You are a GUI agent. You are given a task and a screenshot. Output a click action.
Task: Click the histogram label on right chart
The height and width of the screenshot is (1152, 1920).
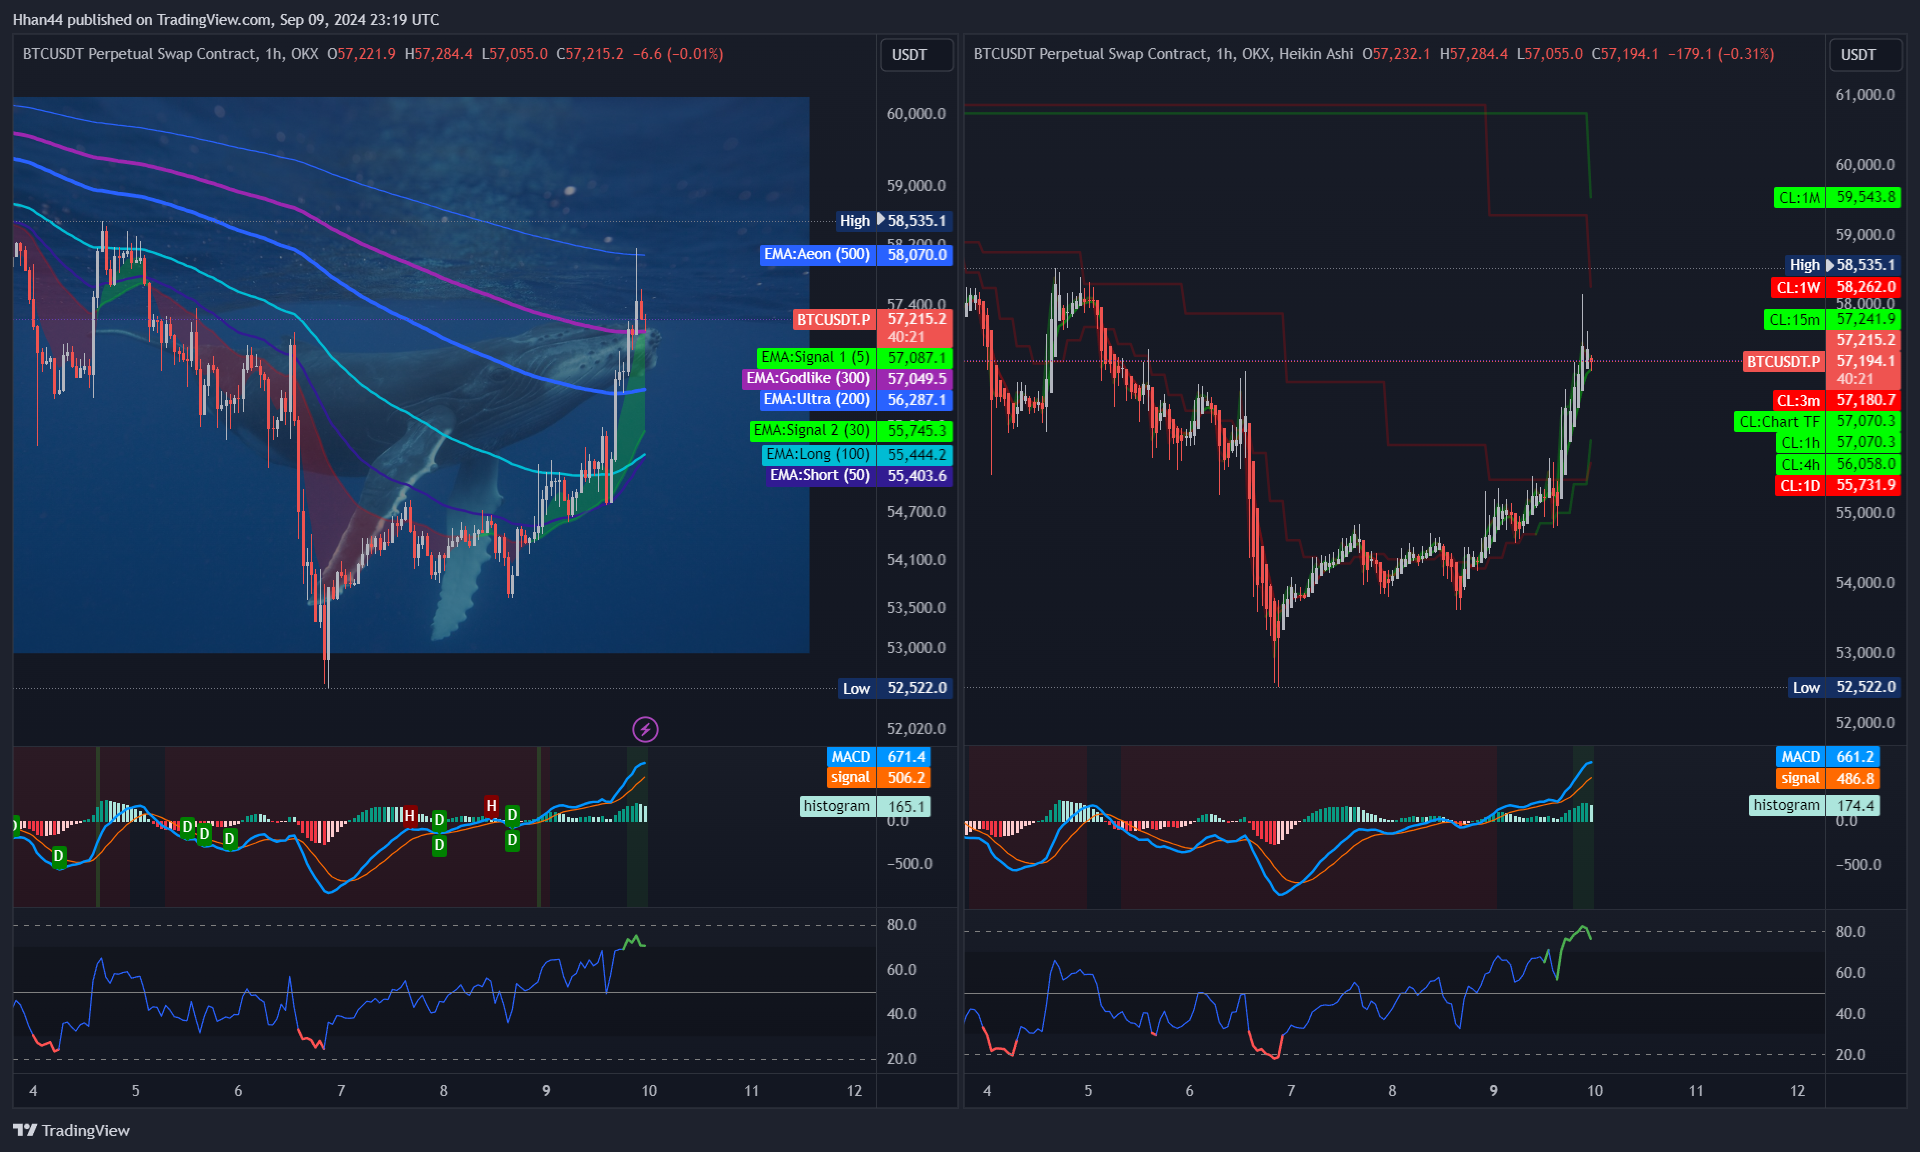click(x=1788, y=805)
